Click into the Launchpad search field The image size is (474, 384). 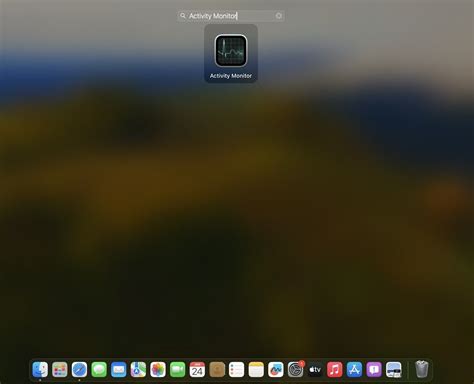(231, 16)
